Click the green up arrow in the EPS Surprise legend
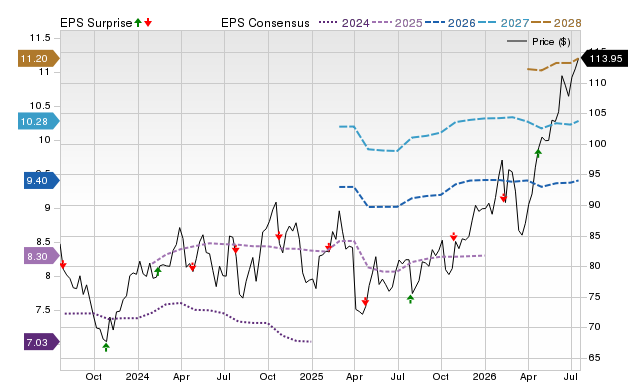This screenshot has height=382, width=640. (138, 22)
